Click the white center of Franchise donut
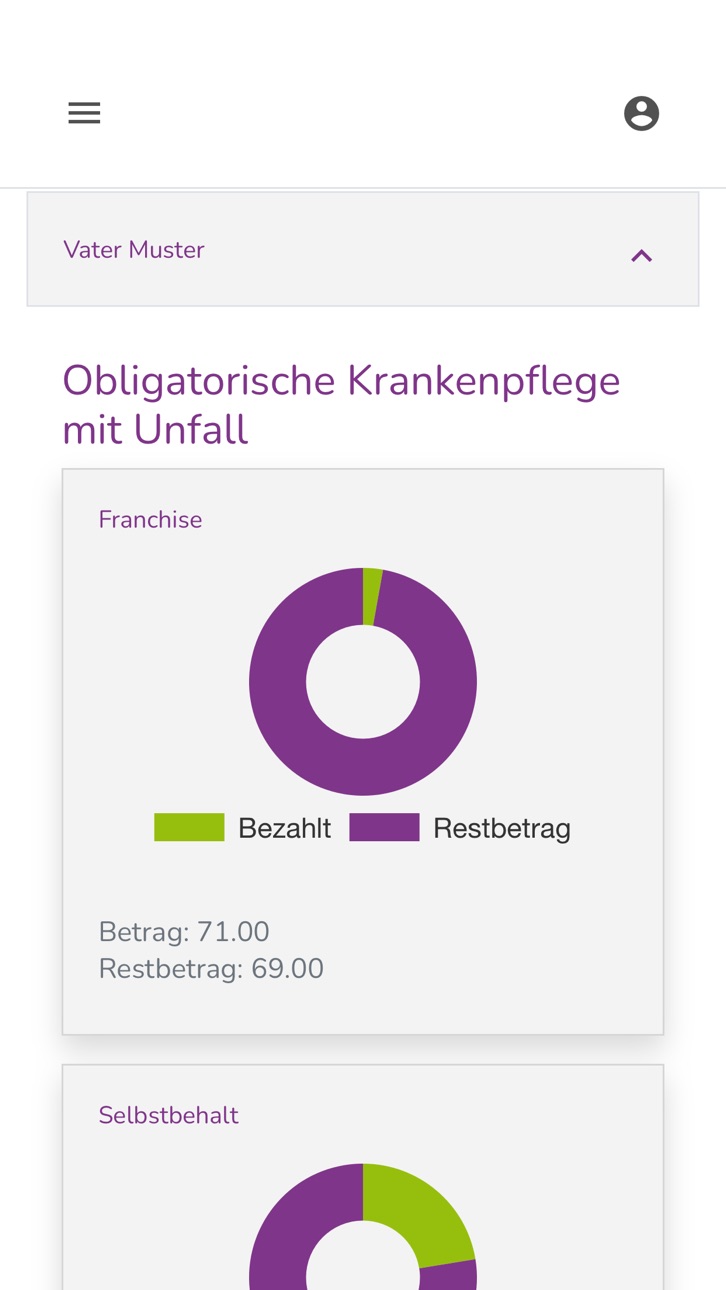The image size is (726, 1290). point(363,682)
